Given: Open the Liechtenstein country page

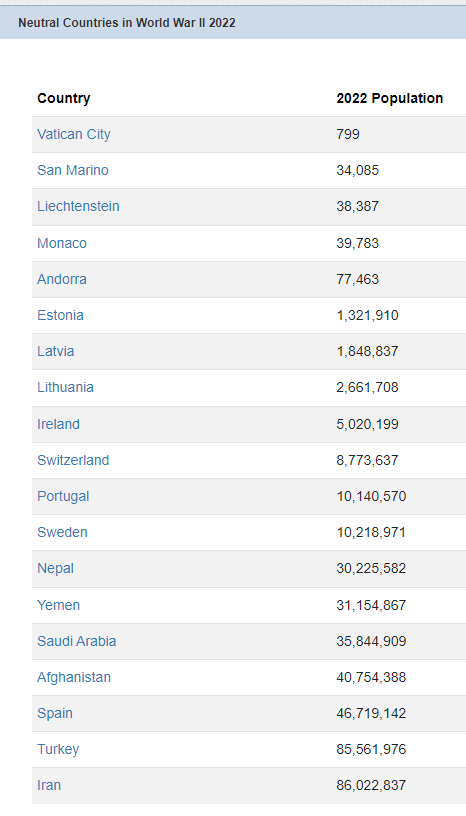Looking at the screenshot, I should (78, 206).
